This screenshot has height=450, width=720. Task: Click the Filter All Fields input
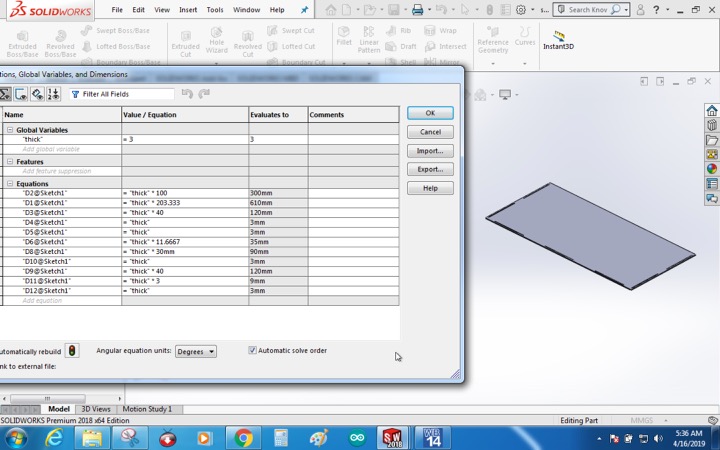(x=122, y=94)
